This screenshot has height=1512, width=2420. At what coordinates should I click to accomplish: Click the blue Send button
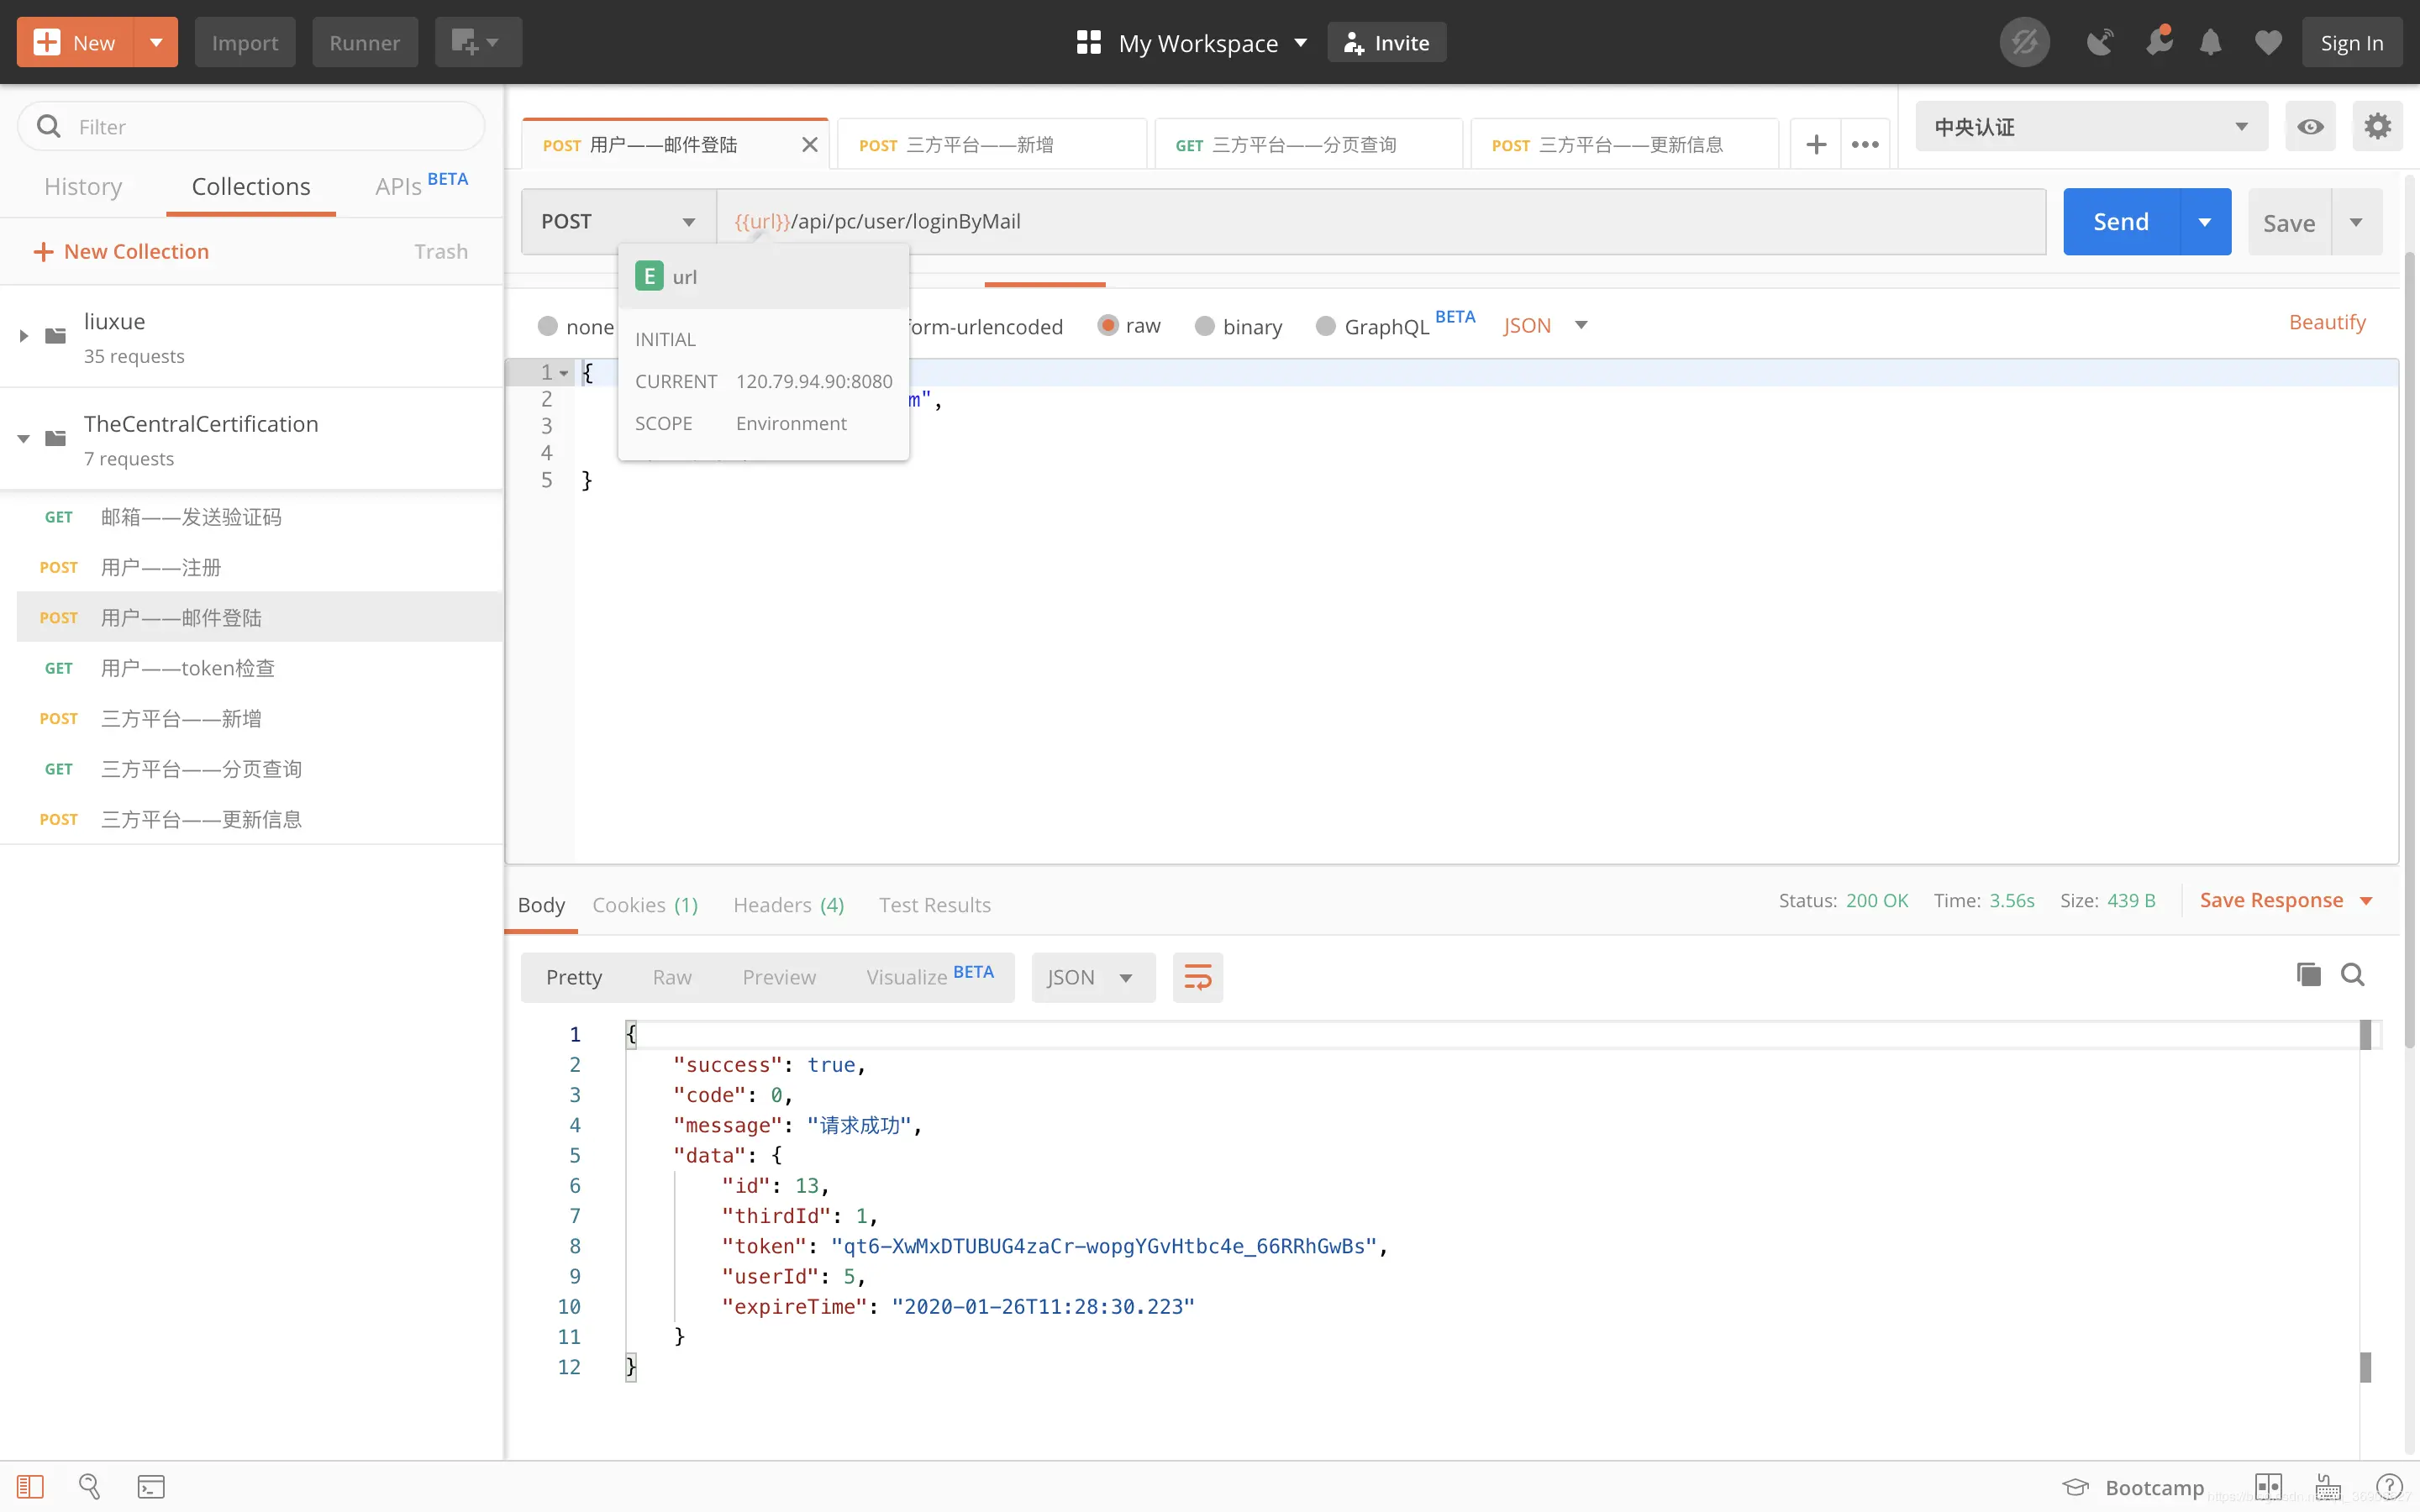pyautogui.click(x=2121, y=221)
